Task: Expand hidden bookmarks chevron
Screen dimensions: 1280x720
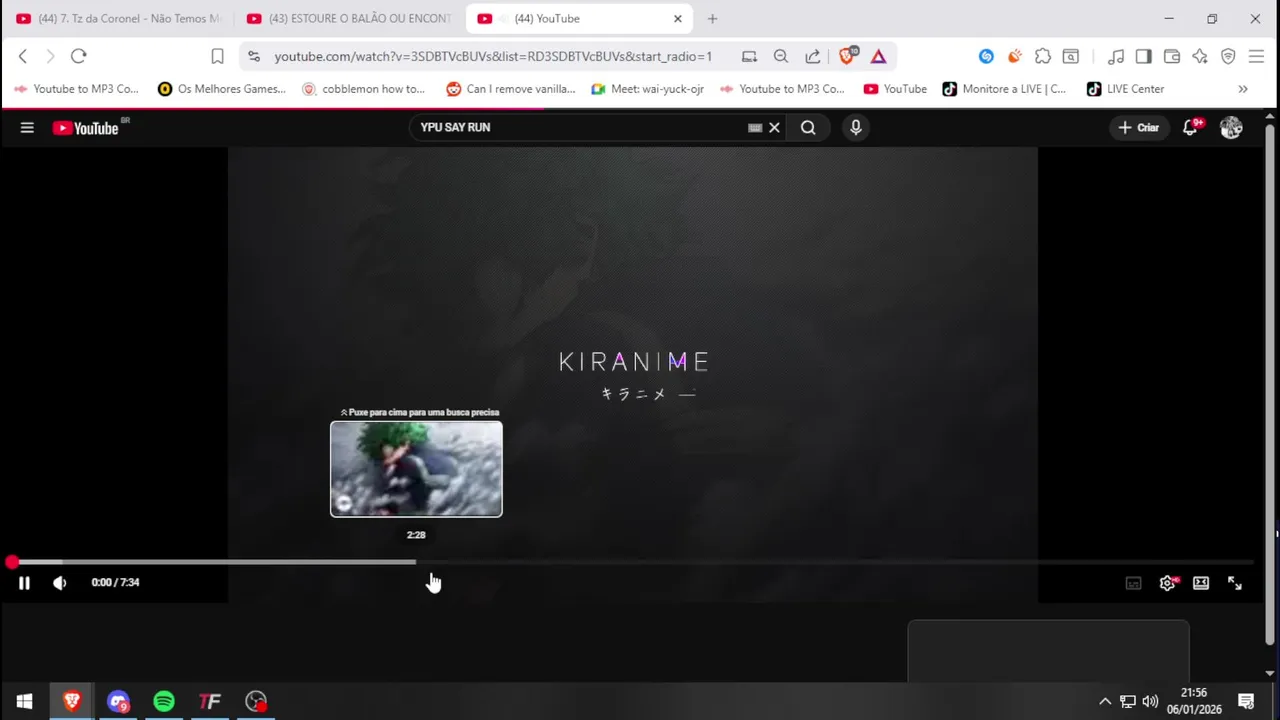Action: [x=1243, y=89]
